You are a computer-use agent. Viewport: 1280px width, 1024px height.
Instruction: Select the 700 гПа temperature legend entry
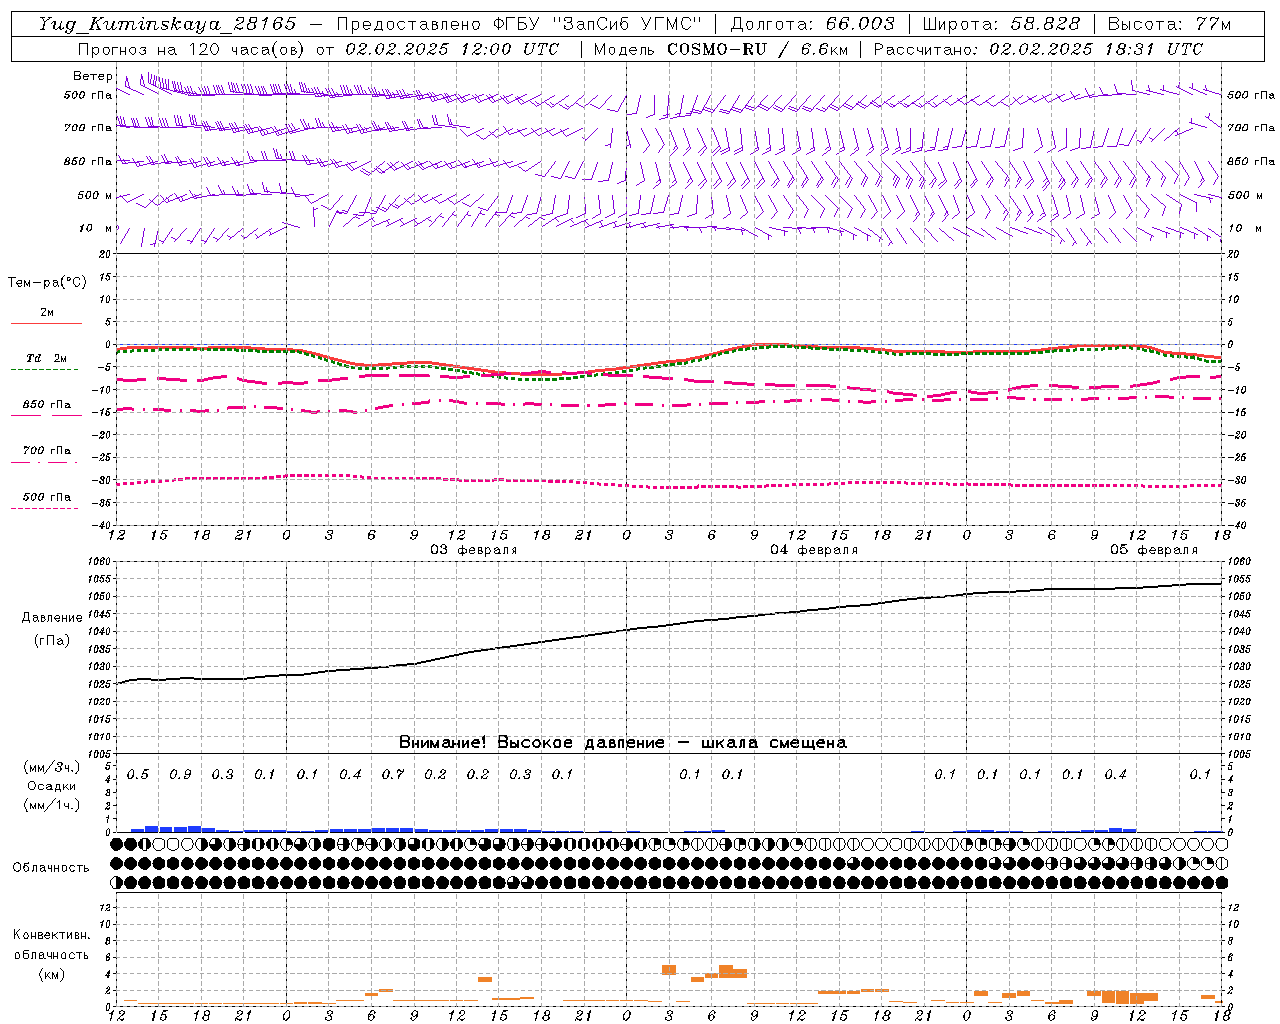pos(46,451)
